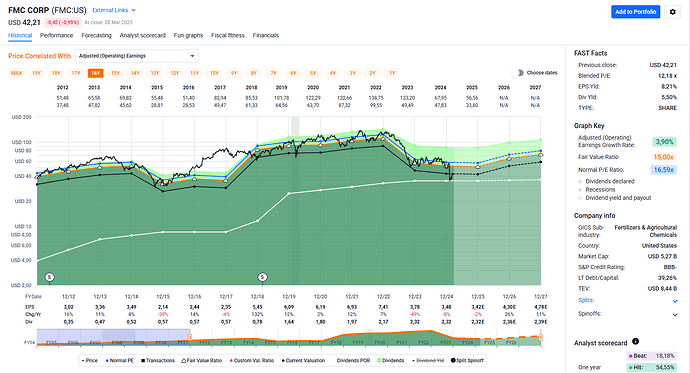Open the Fiscal fitness tab

point(228,36)
